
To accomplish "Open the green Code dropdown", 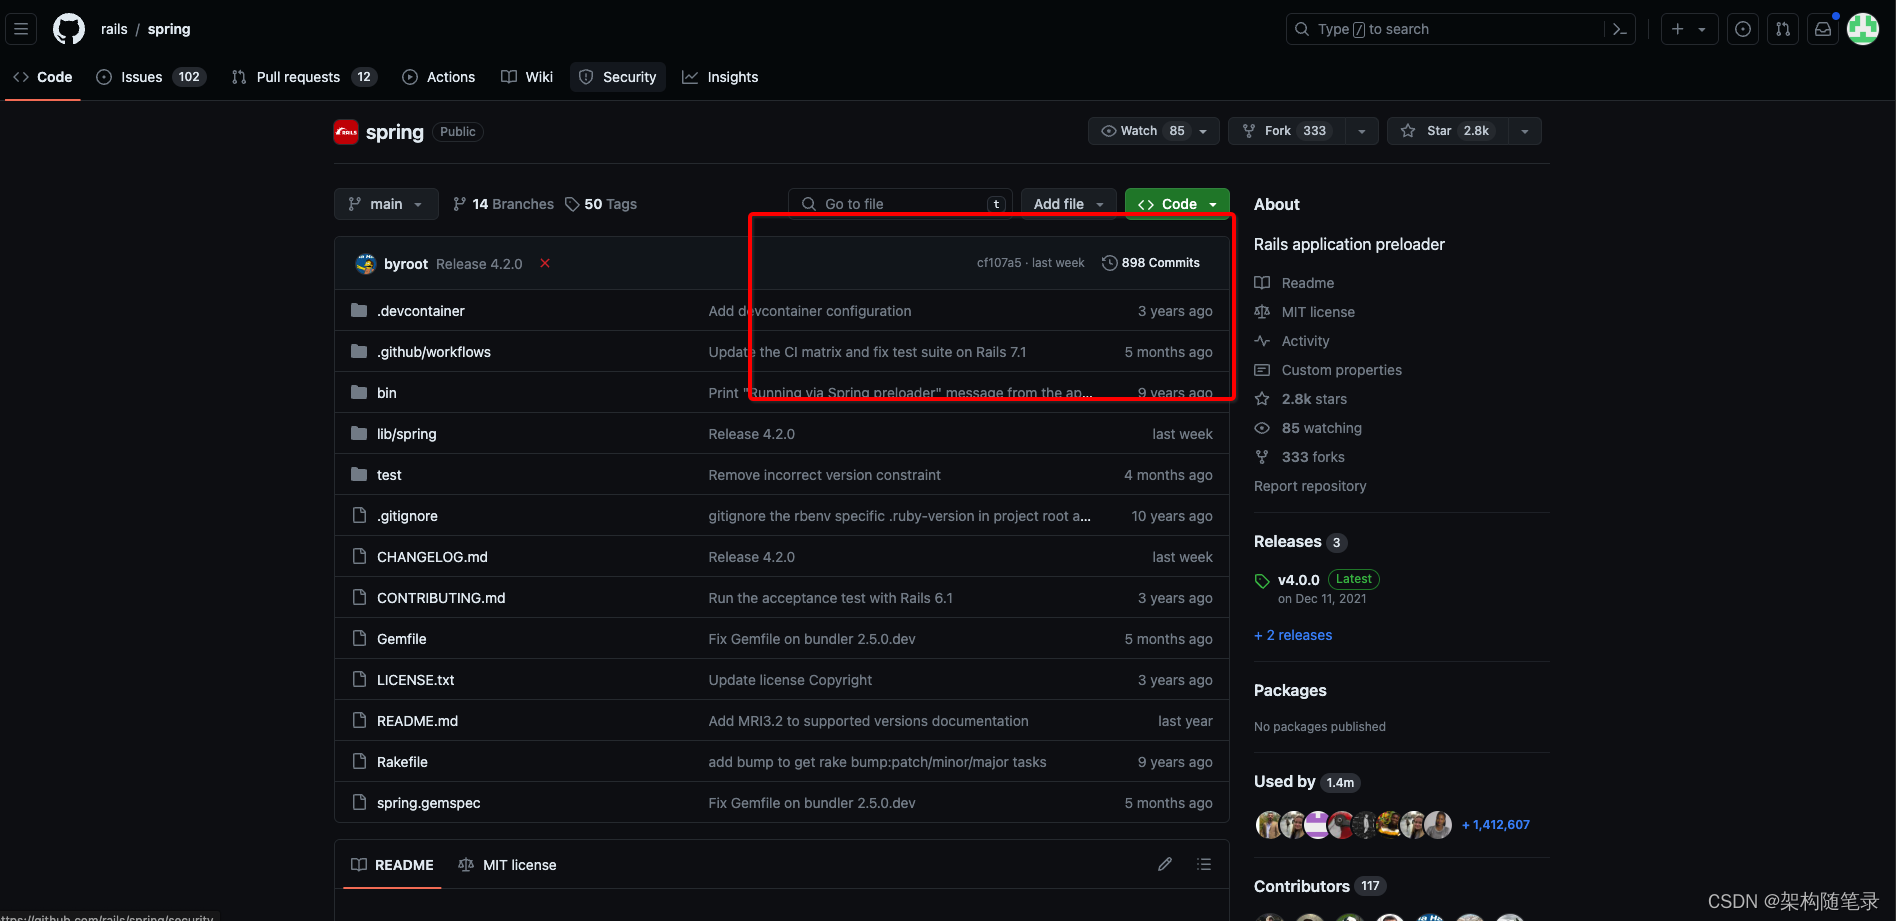I will 1177,204.
